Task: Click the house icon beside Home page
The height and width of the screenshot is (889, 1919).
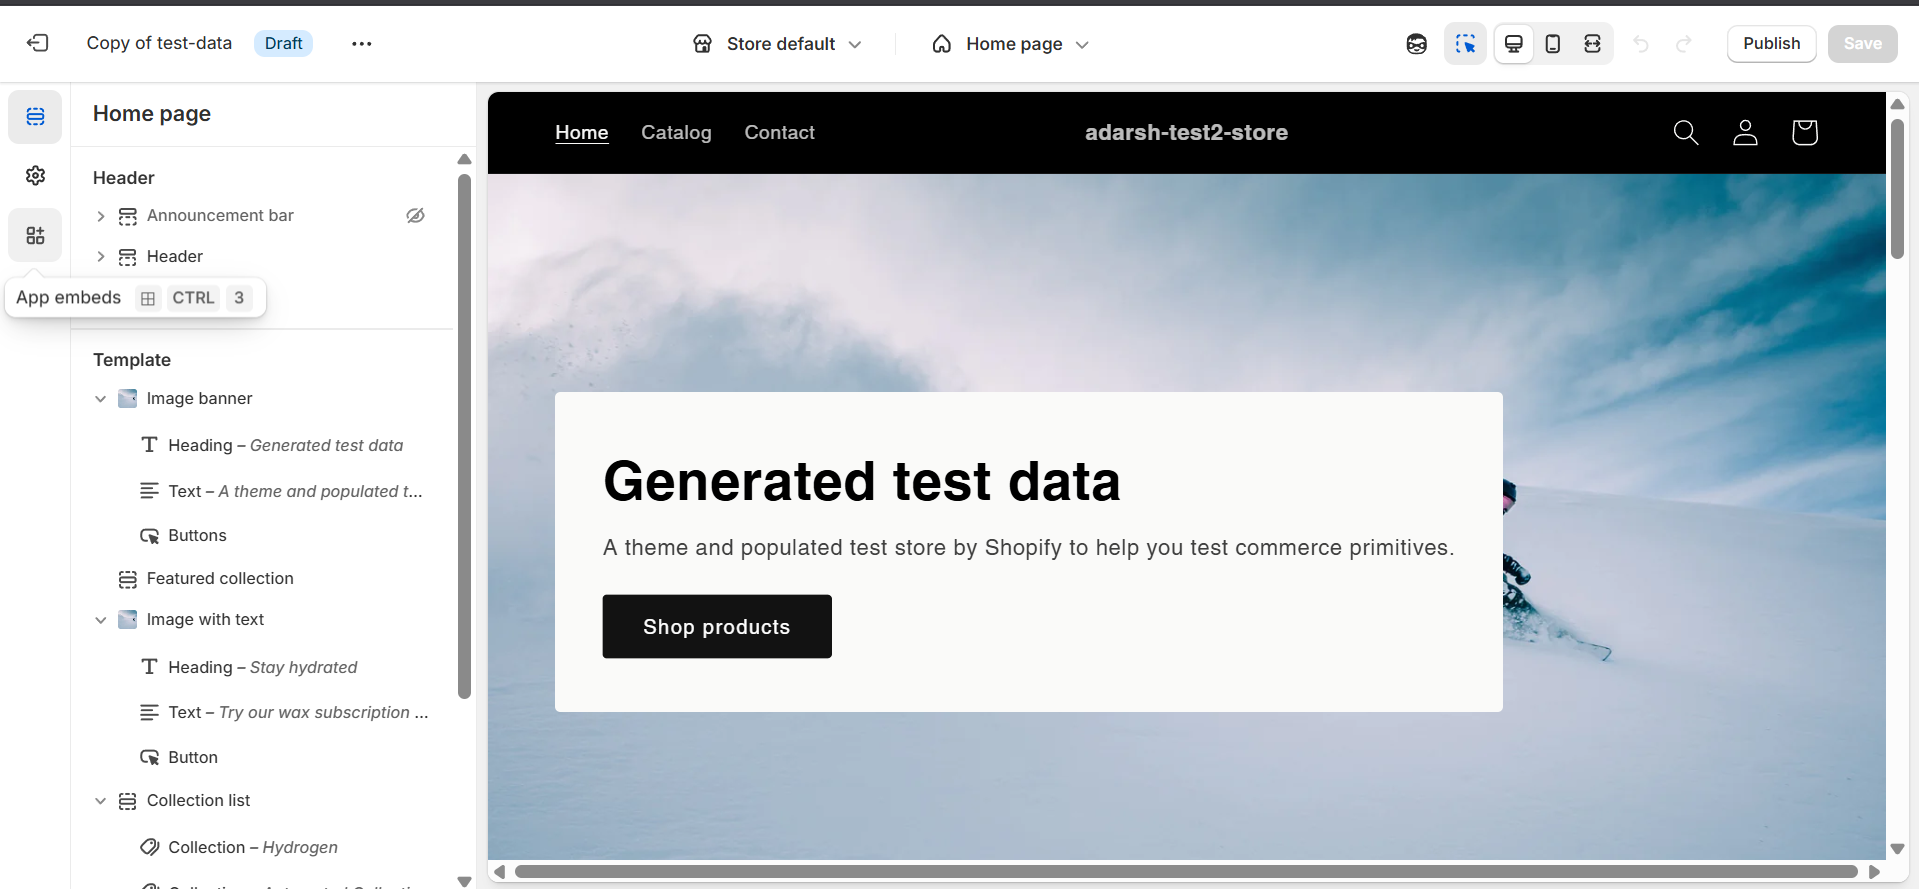Action: coord(942,44)
